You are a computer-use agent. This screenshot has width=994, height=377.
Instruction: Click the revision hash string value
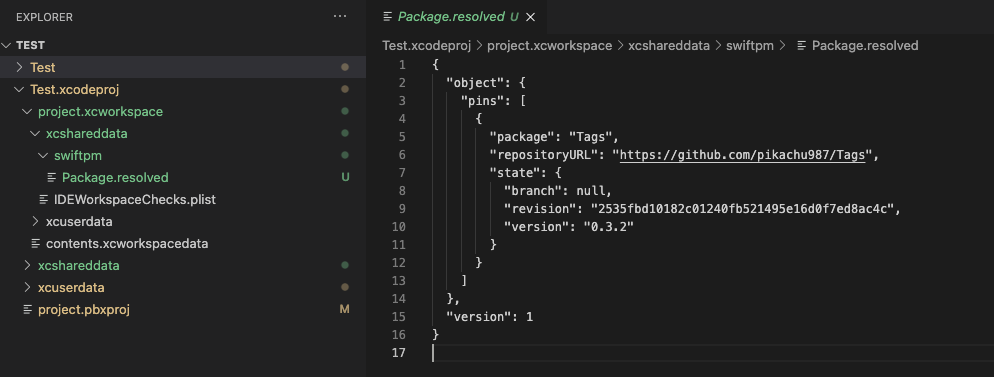(x=742, y=209)
